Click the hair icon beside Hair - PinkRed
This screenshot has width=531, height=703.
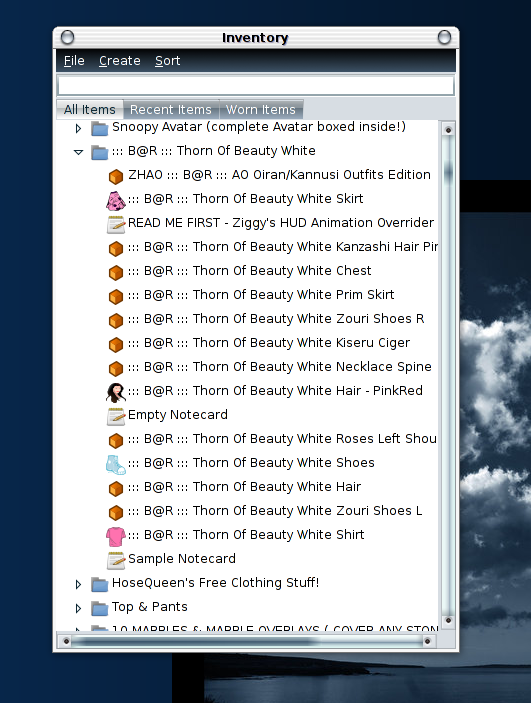pyautogui.click(x=116, y=392)
